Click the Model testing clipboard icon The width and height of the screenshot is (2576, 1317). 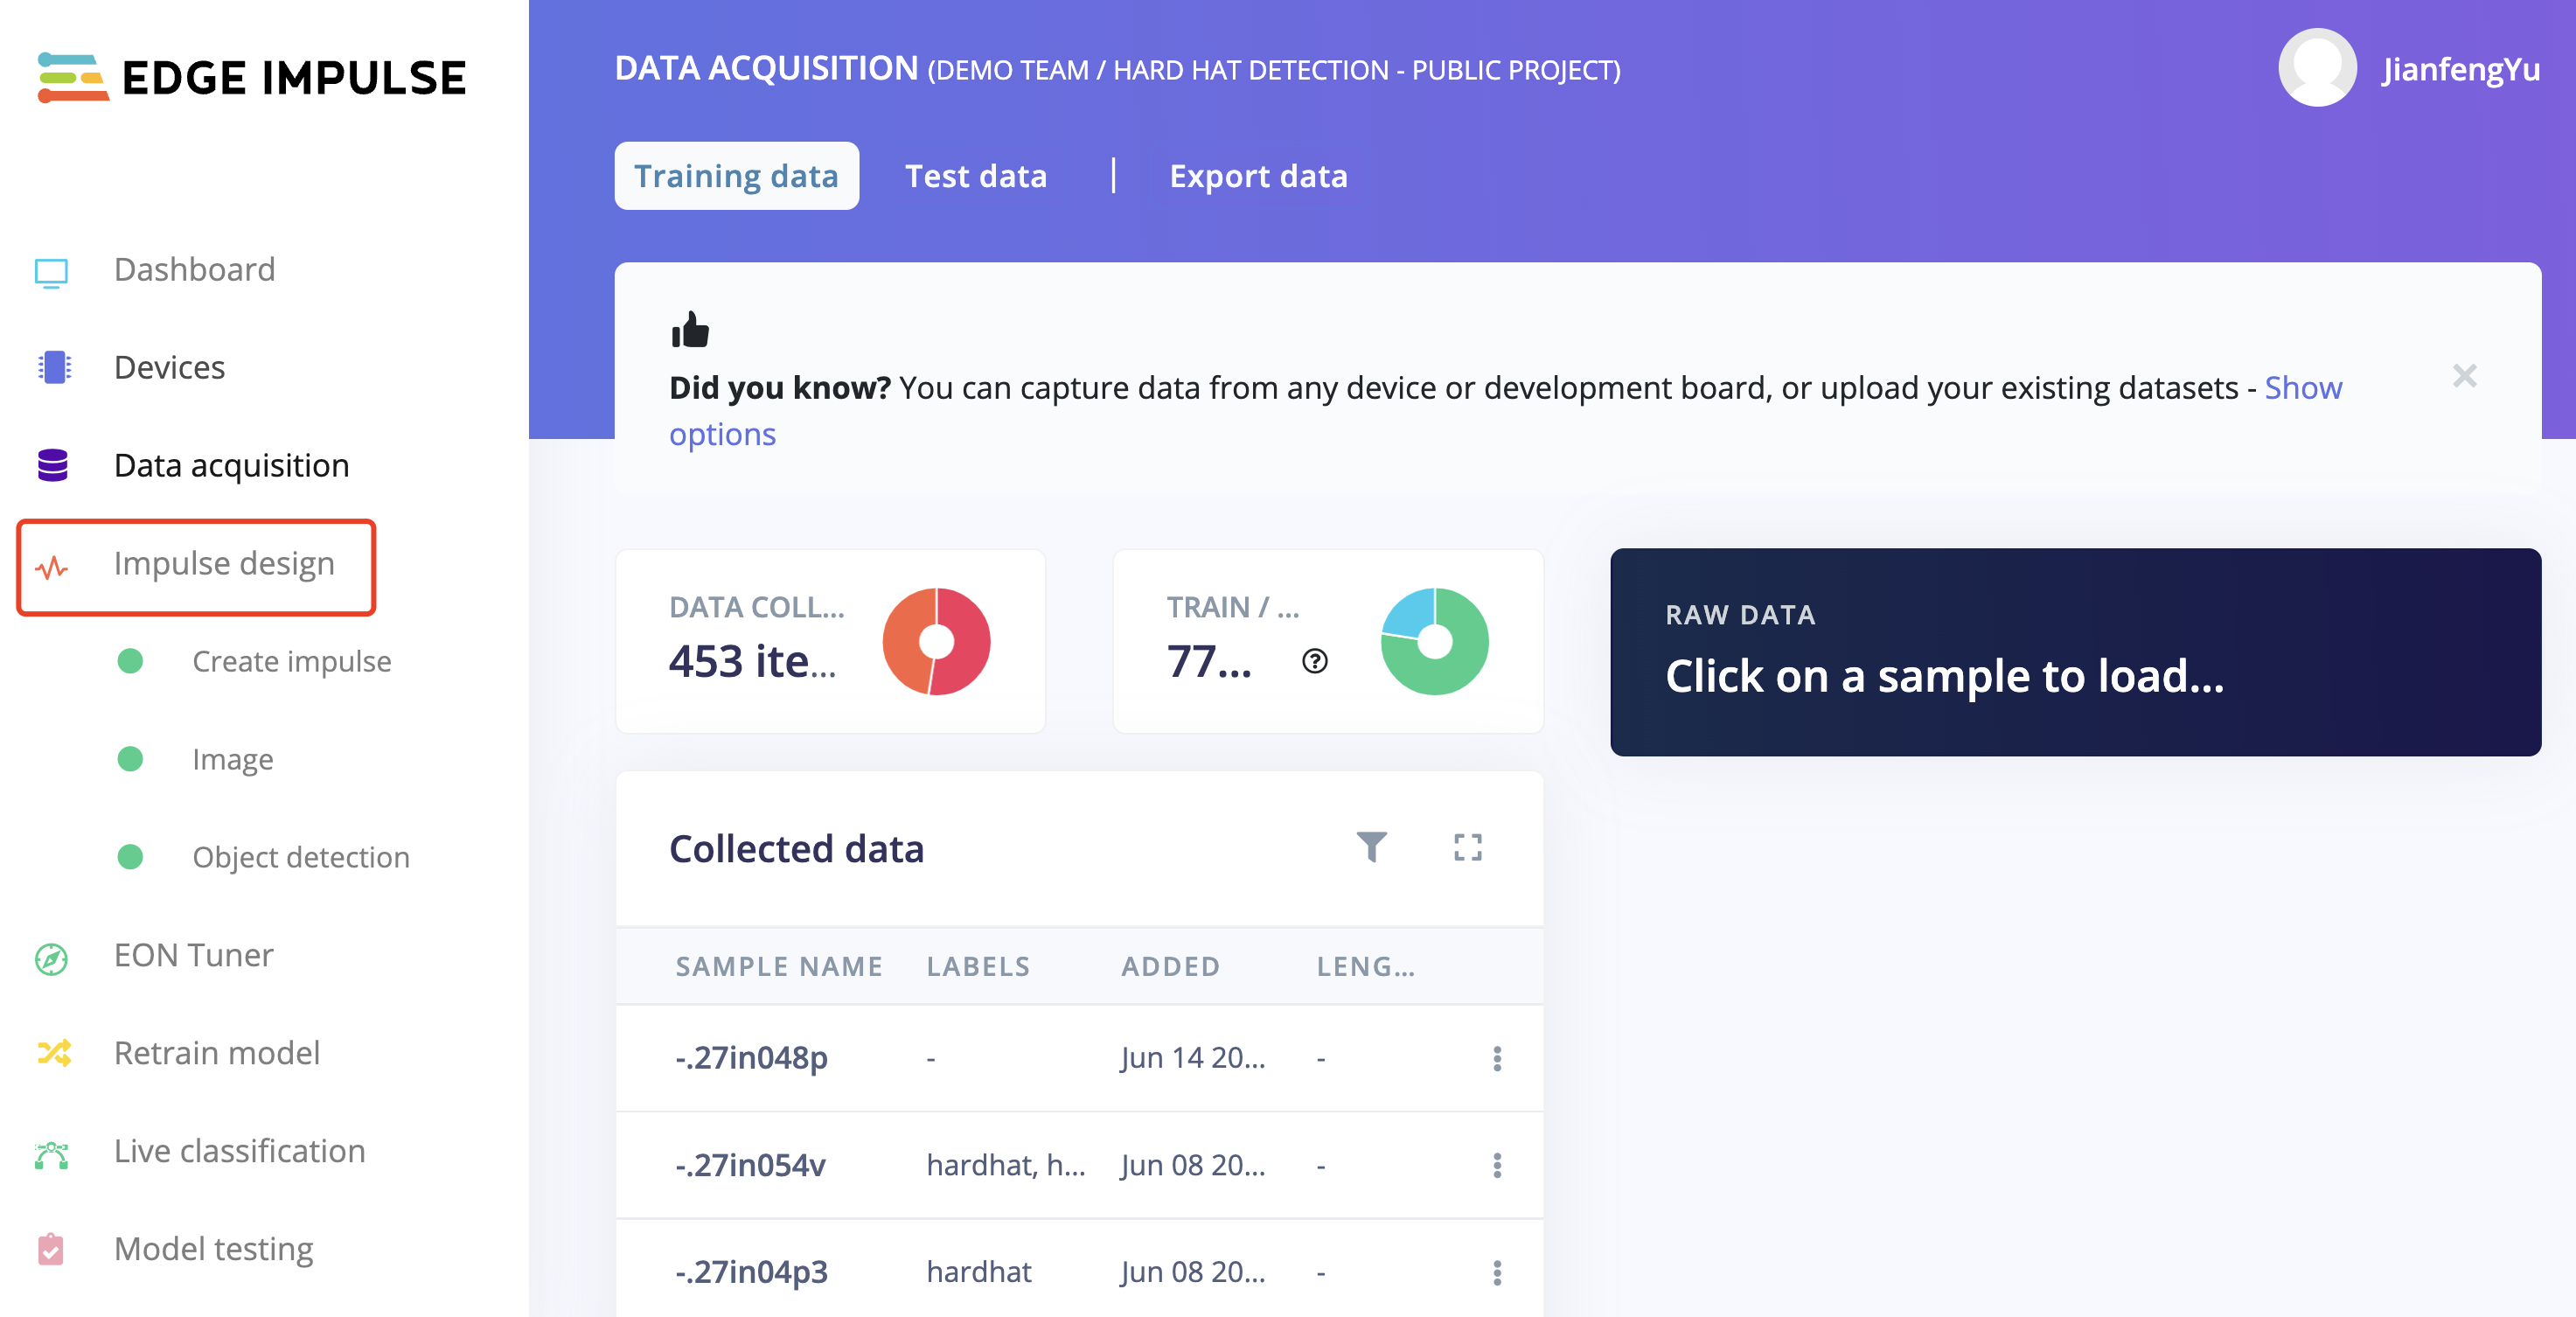click(50, 1250)
